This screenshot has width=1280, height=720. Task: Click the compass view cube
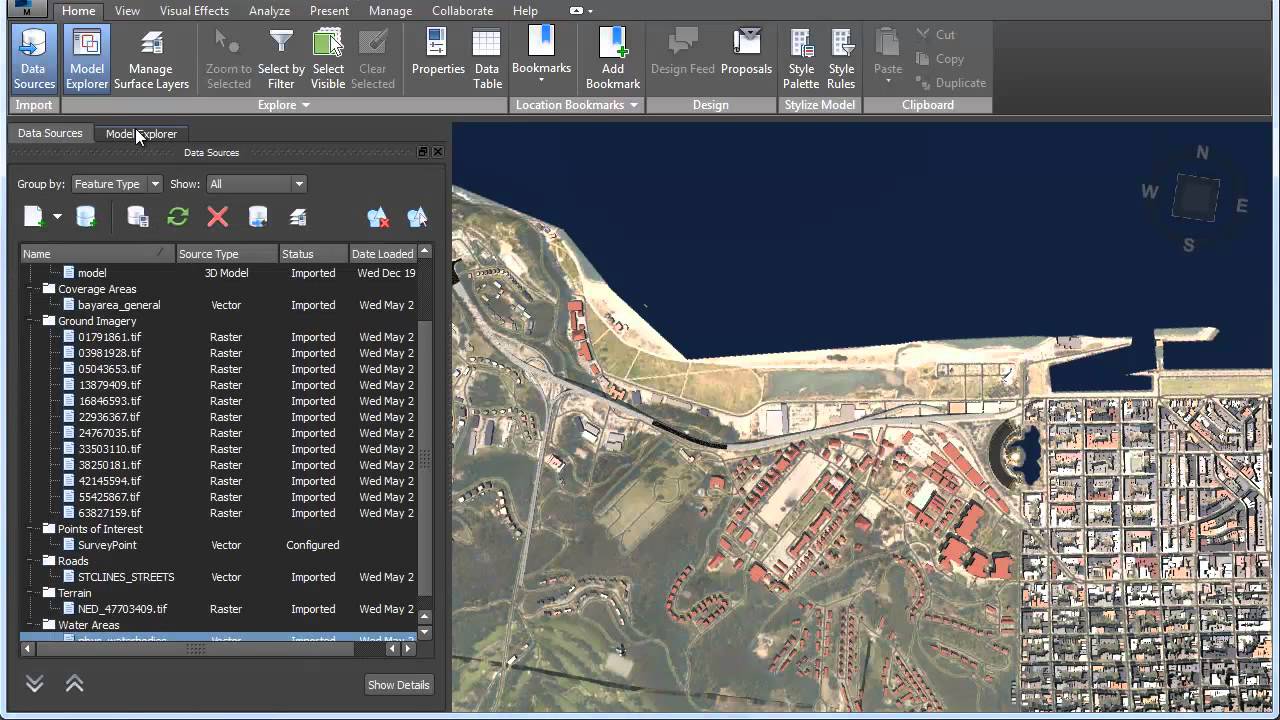click(x=1195, y=198)
